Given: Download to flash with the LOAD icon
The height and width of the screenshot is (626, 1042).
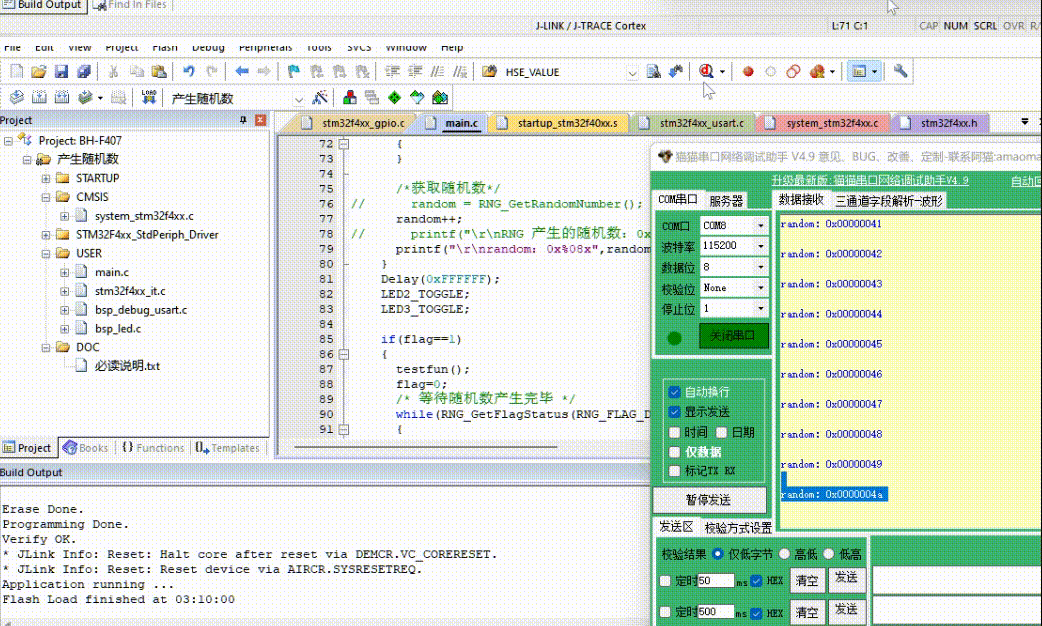Looking at the screenshot, I should pos(148,98).
